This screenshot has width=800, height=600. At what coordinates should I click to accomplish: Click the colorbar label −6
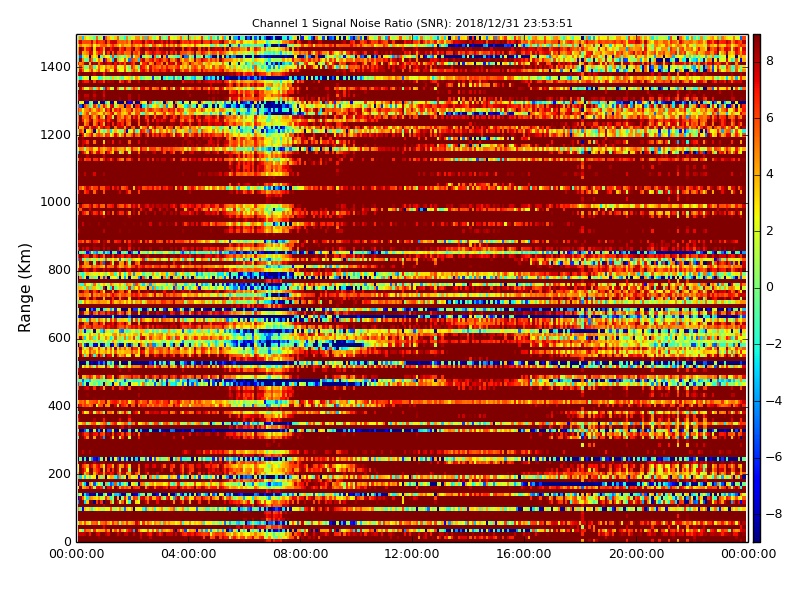click(774, 457)
